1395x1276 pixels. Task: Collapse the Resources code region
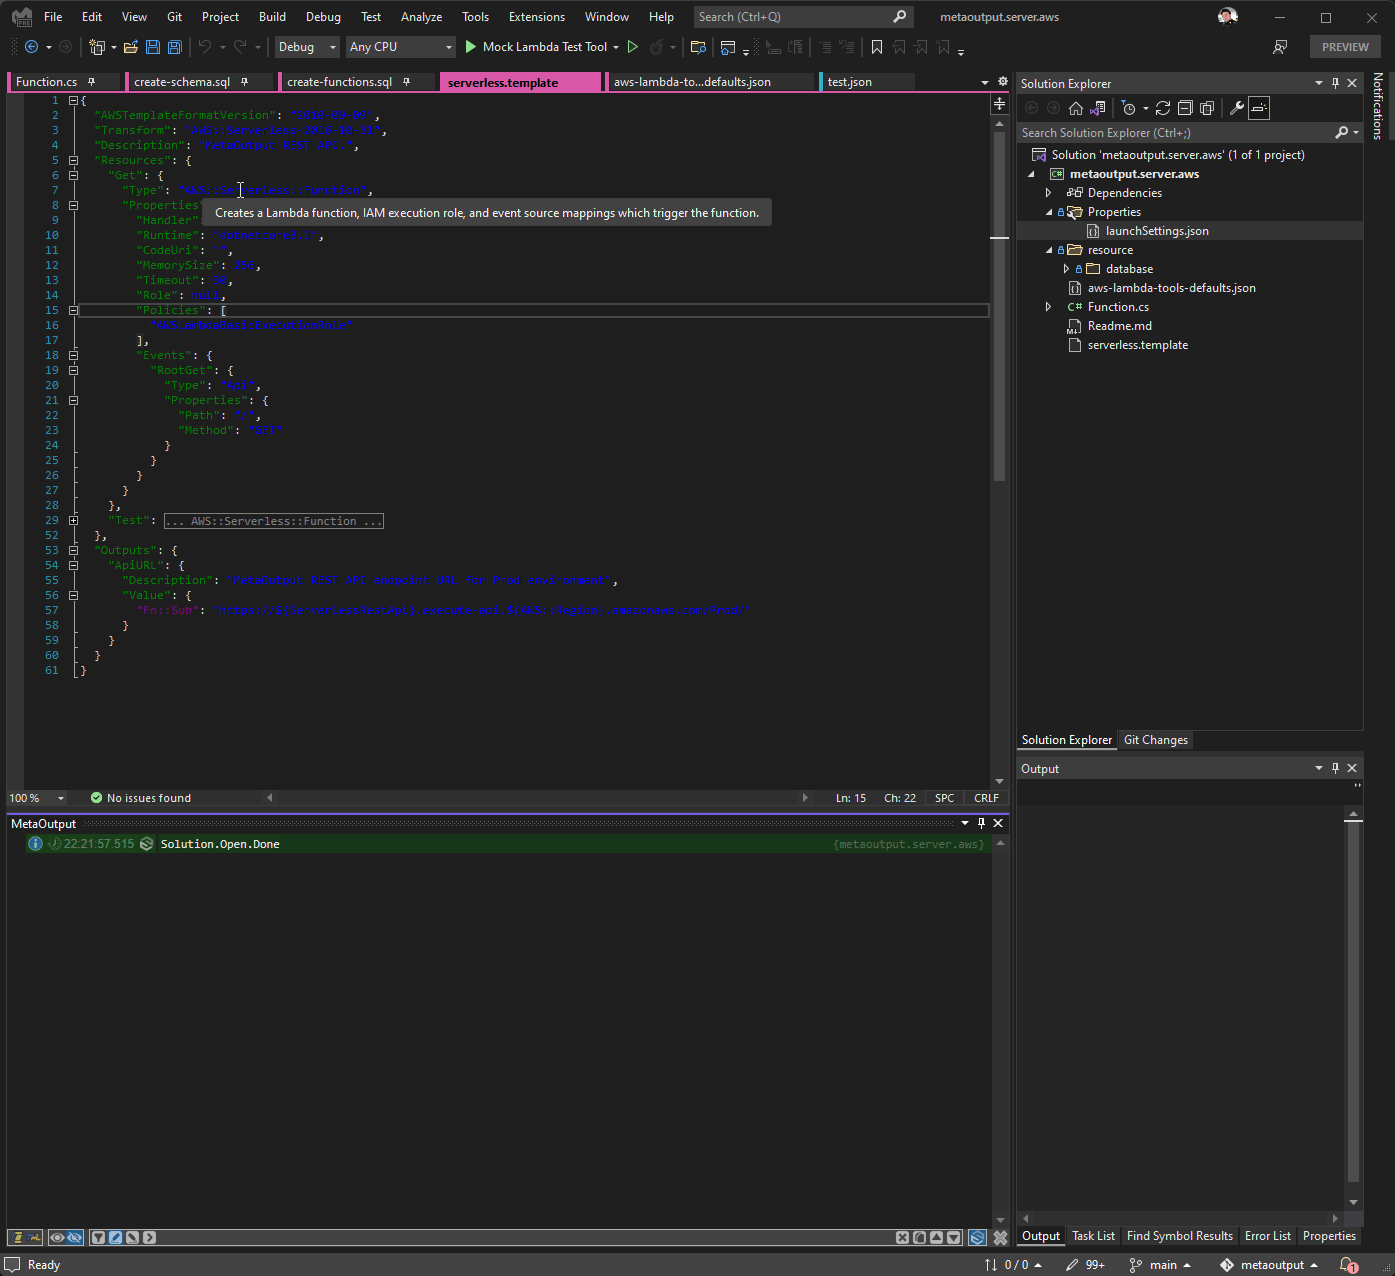(73, 160)
